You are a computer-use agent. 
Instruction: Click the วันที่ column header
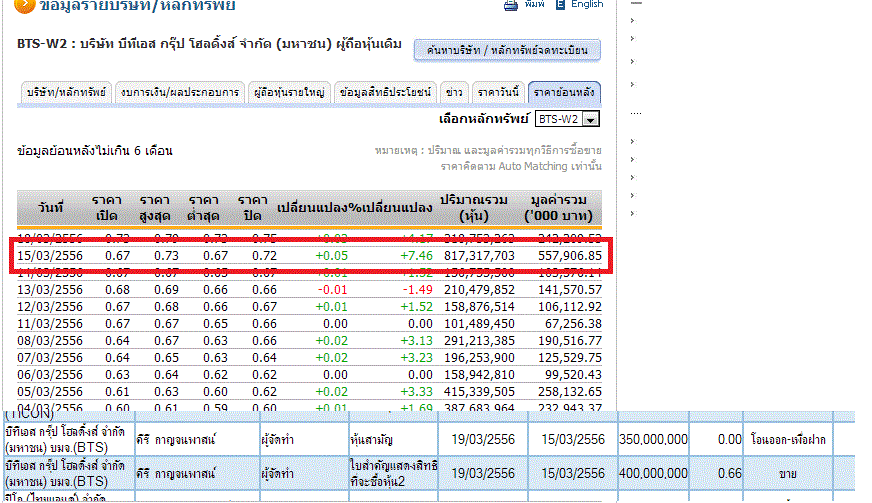point(50,208)
